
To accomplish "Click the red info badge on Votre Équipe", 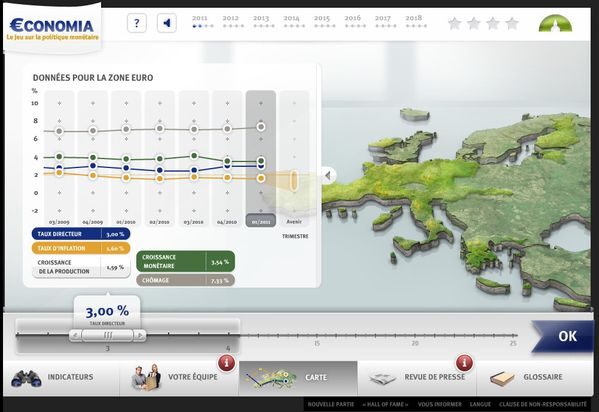I will tap(226, 363).
